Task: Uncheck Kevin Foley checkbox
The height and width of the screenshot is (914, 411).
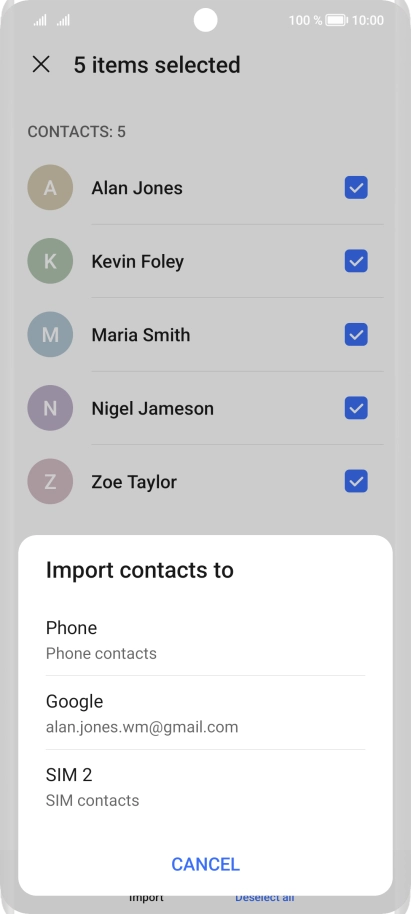Action: coord(356,261)
